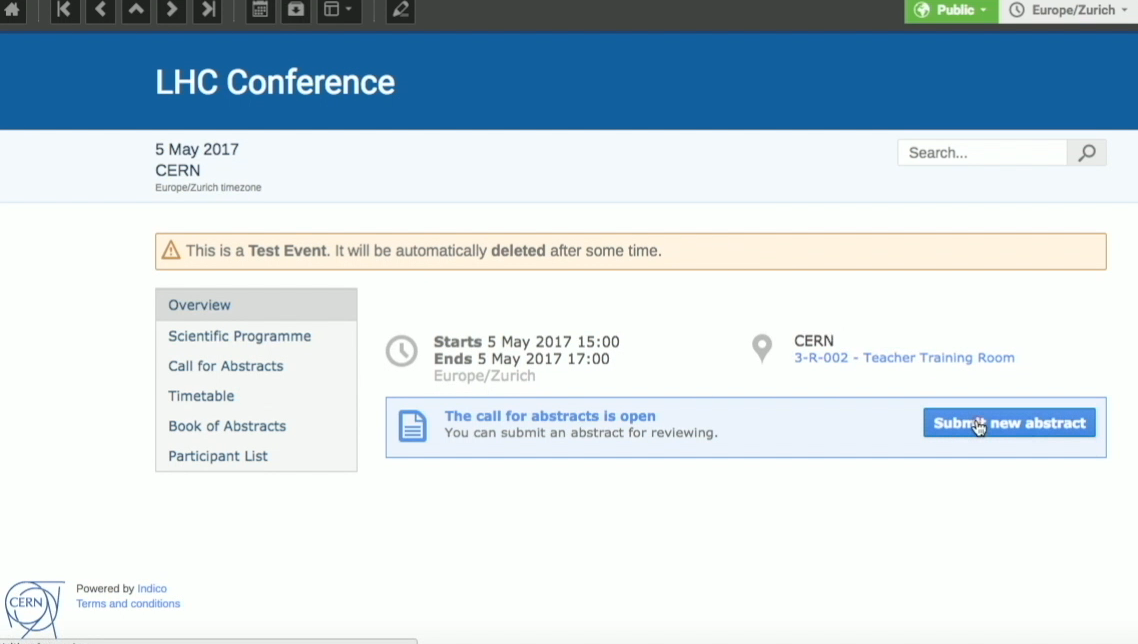
Task: Open the download material package icon
Action: click(296, 10)
